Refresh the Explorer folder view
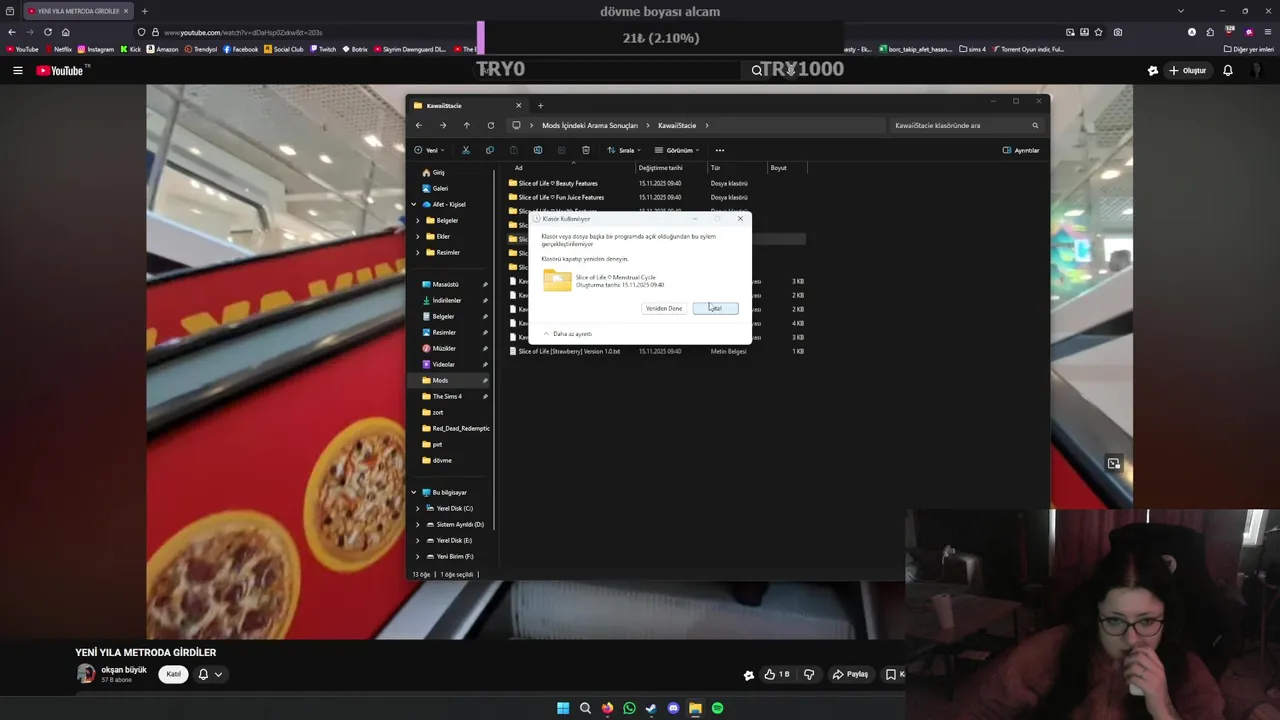The image size is (1280, 720). coord(490,125)
